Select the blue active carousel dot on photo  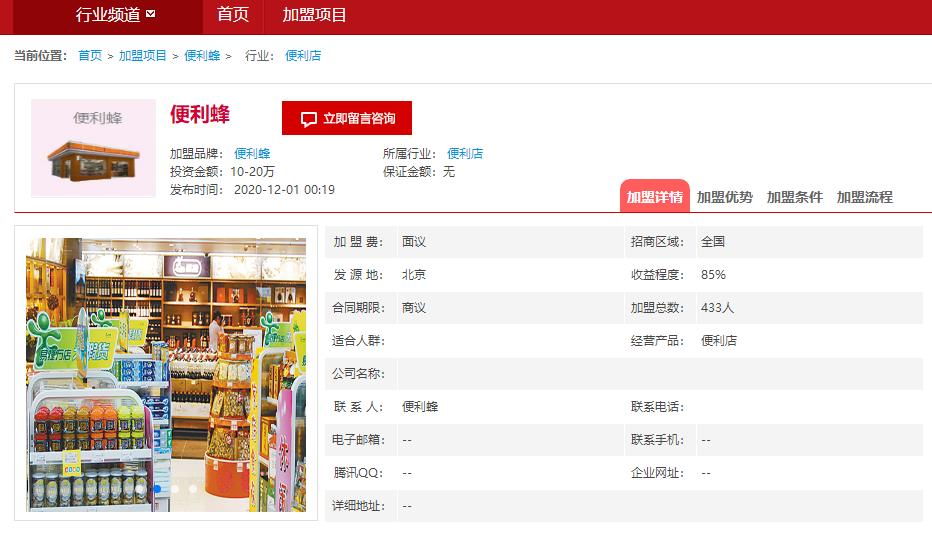coord(157,488)
